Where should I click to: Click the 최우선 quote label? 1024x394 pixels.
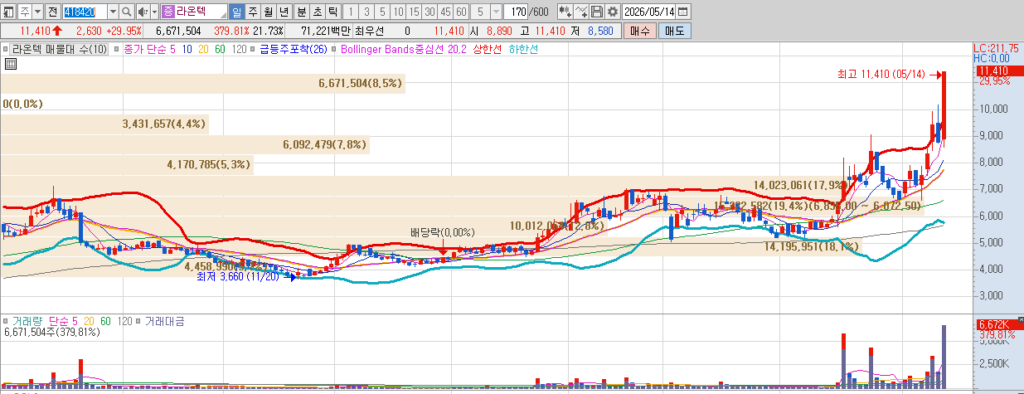point(370,31)
